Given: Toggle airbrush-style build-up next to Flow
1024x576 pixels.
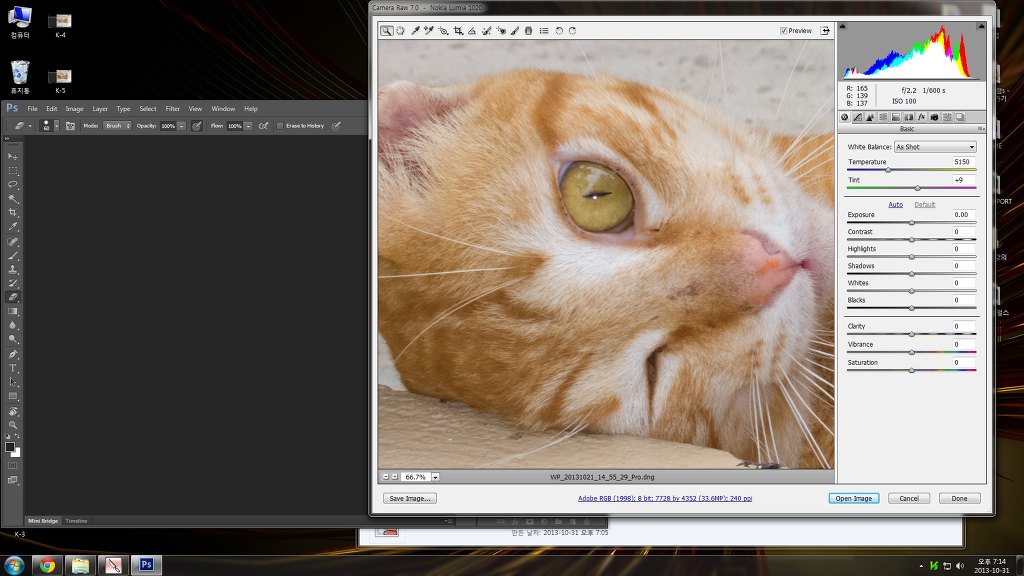Looking at the screenshot, I should tap(263, 126).
